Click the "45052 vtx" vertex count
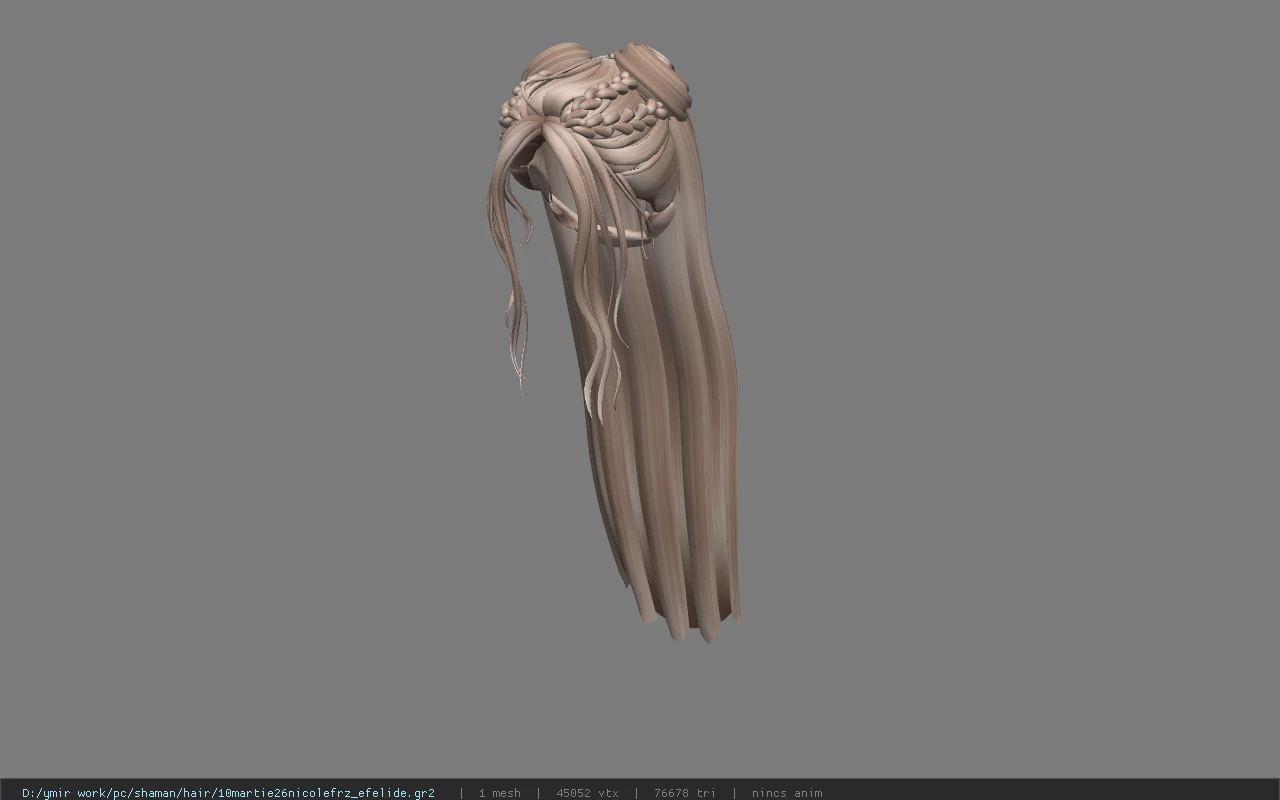 point(587,793)
